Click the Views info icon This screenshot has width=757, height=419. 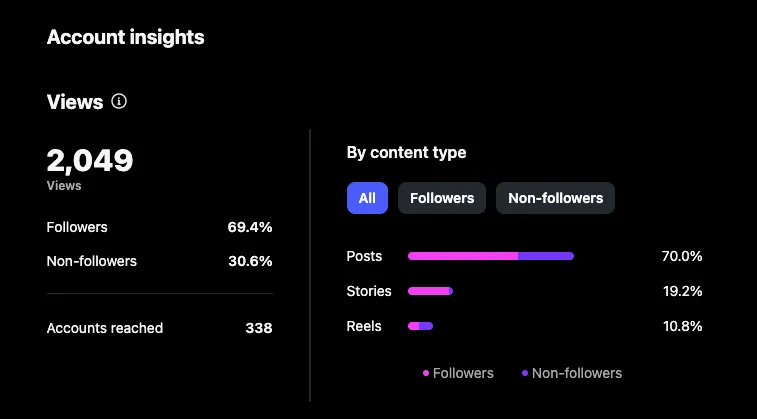119,101
